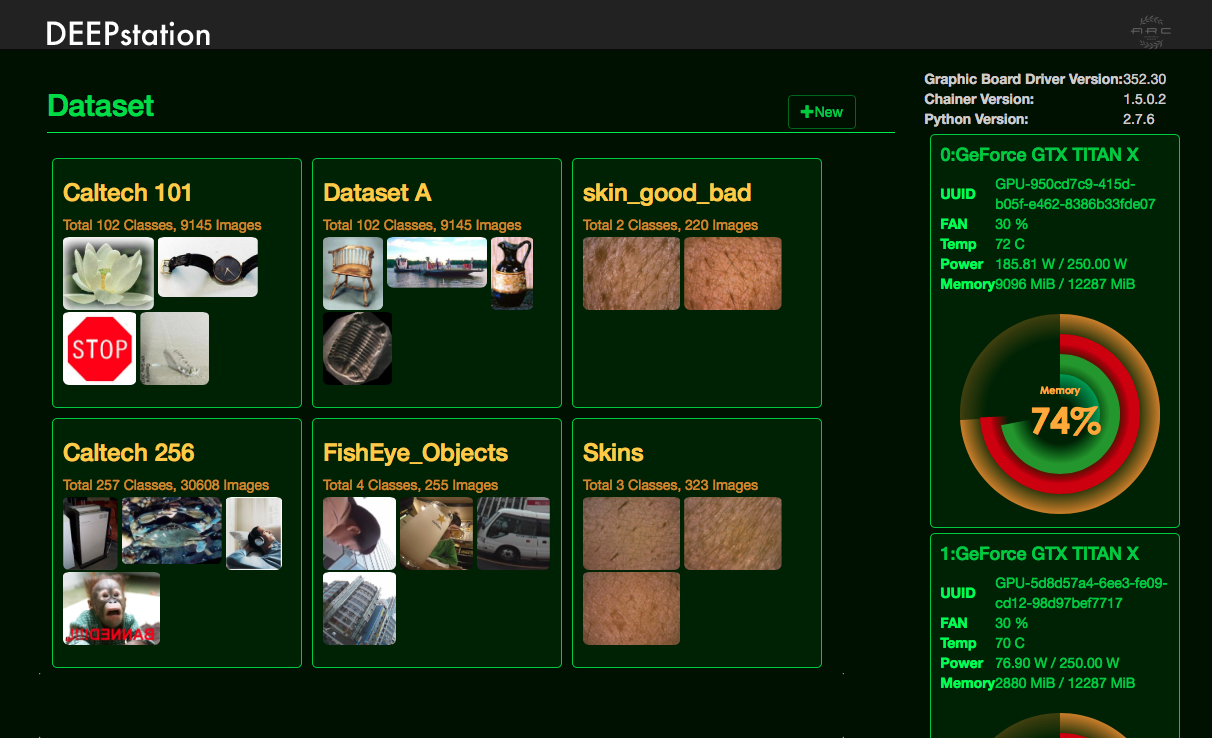Screen dimensions: 1212x738
Task: Click GPU 1 UUID starting GPU-5d8d57a4
Action: (1081, 593)
